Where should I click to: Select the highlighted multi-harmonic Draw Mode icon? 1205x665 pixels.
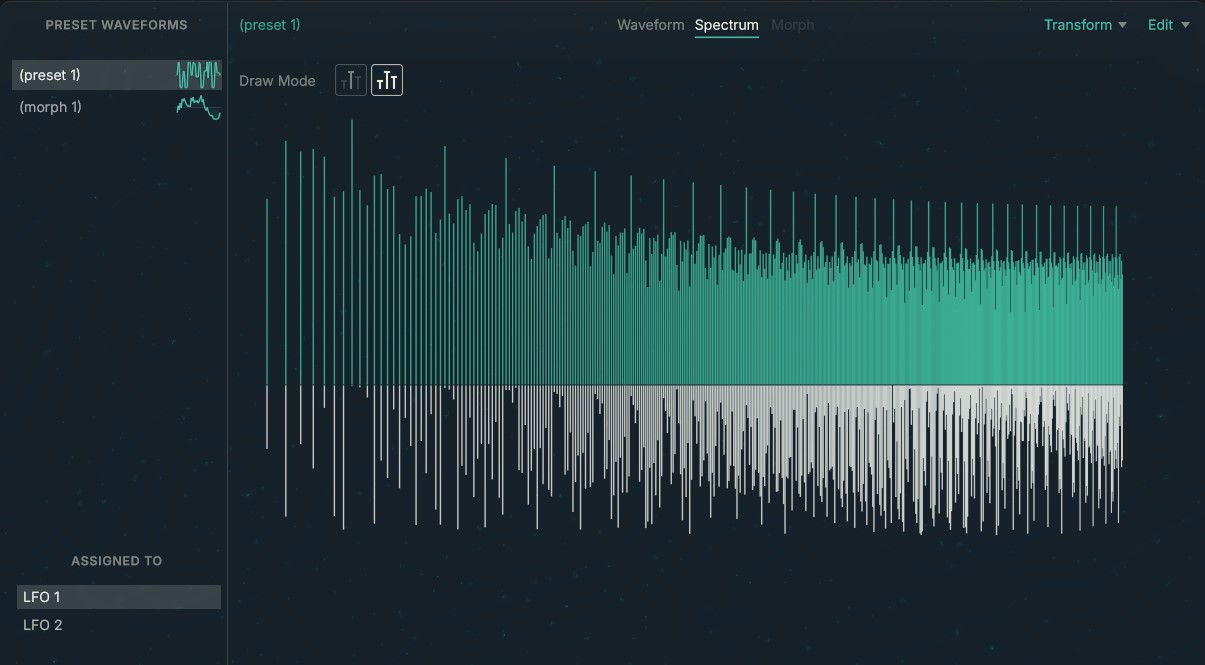(387, 80)
